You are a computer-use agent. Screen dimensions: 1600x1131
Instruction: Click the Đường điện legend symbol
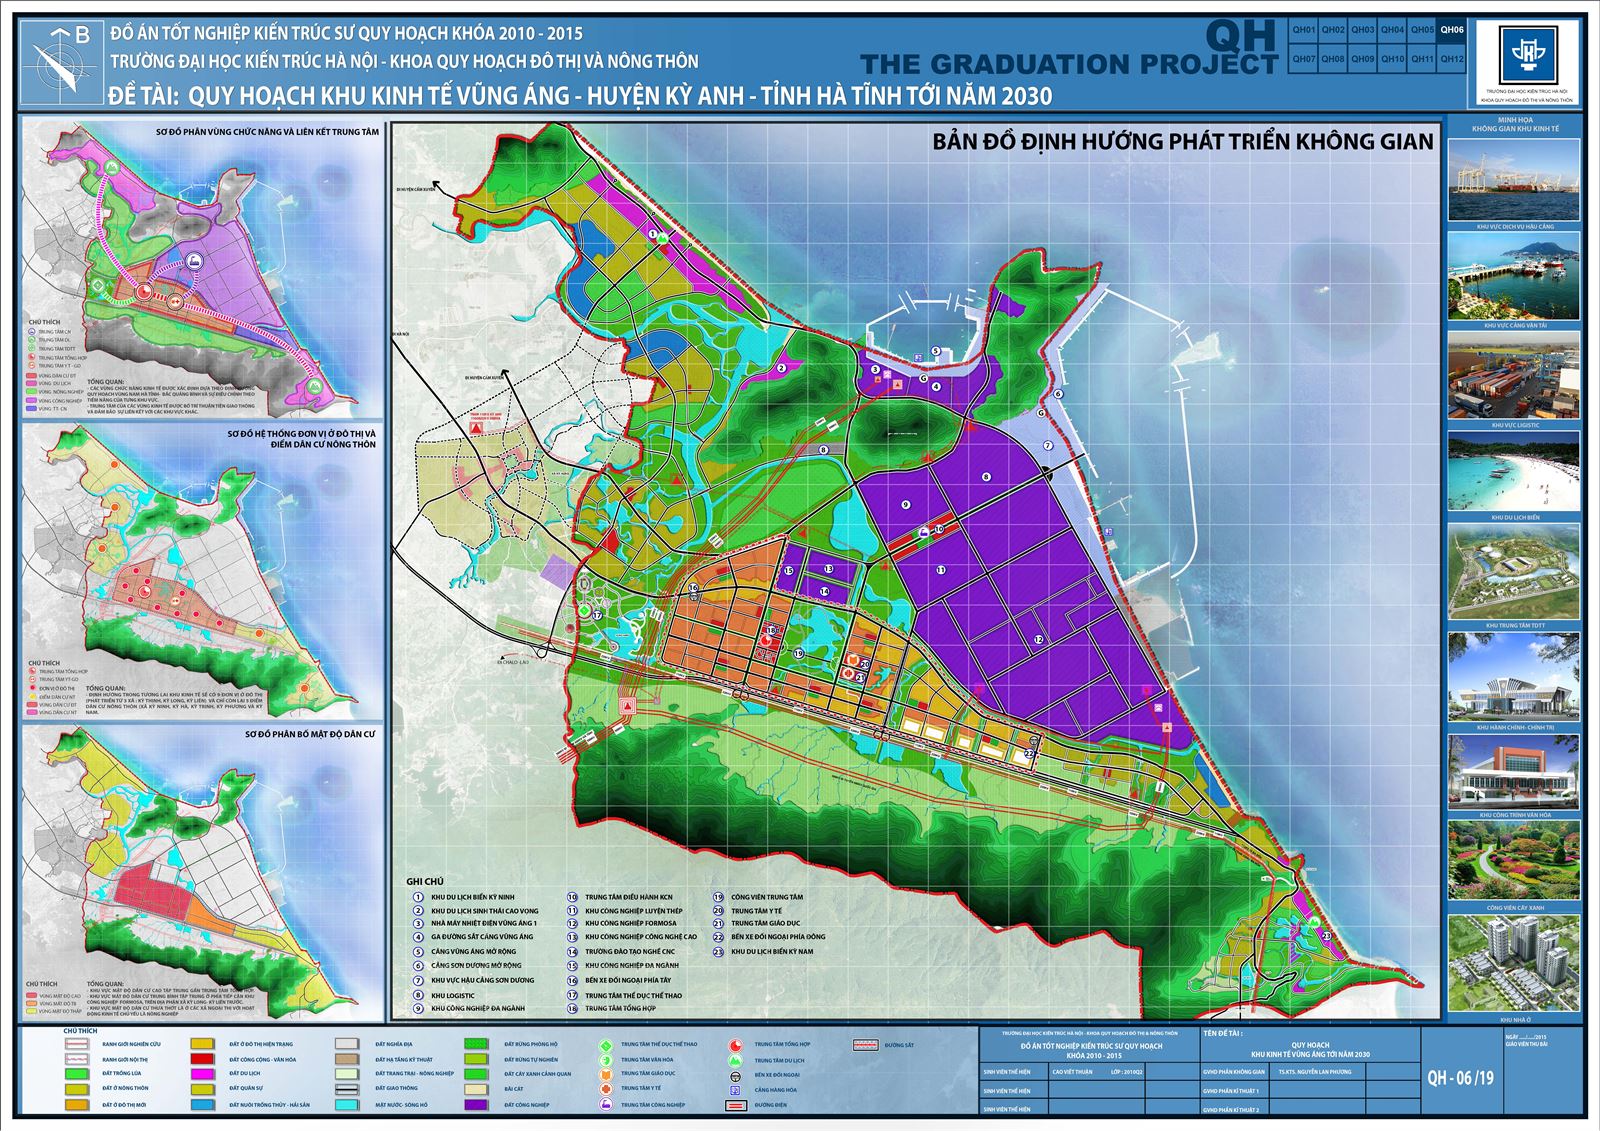tap(734, 1106)
